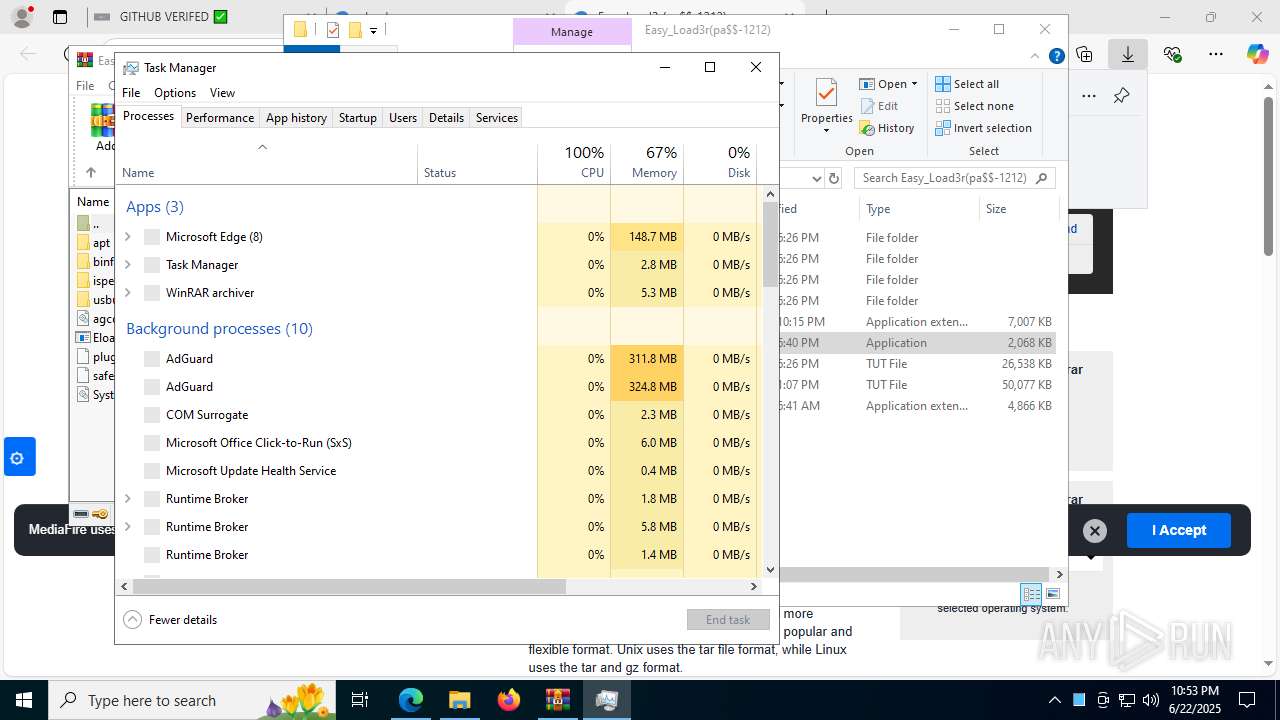1280x720 pixels.
Task: Open Task Manager View menu
Action: point(222,93)
